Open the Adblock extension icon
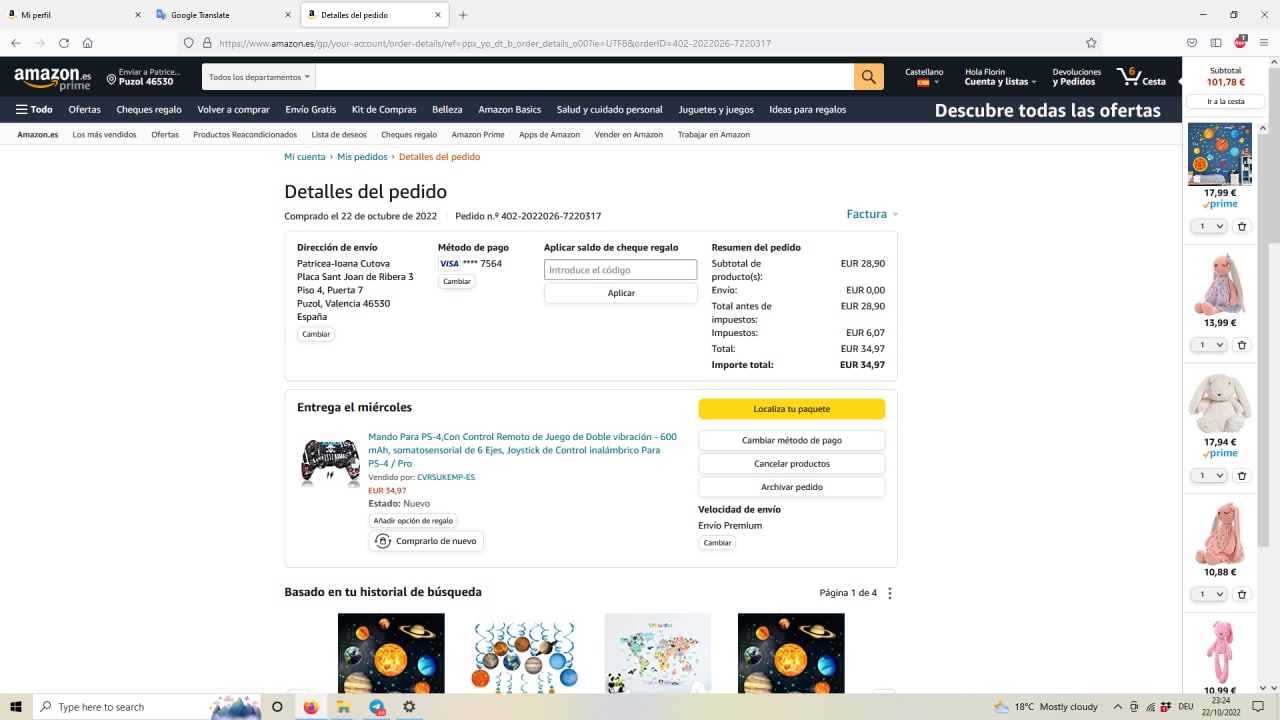Viewport: 1280px width, 720px height. pyautogui.click(x=1240, y=42)
